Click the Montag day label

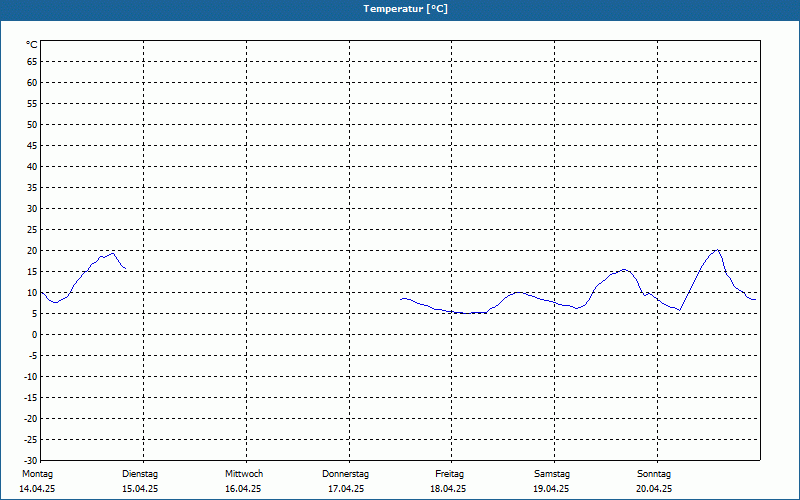(x=37, y=474)
